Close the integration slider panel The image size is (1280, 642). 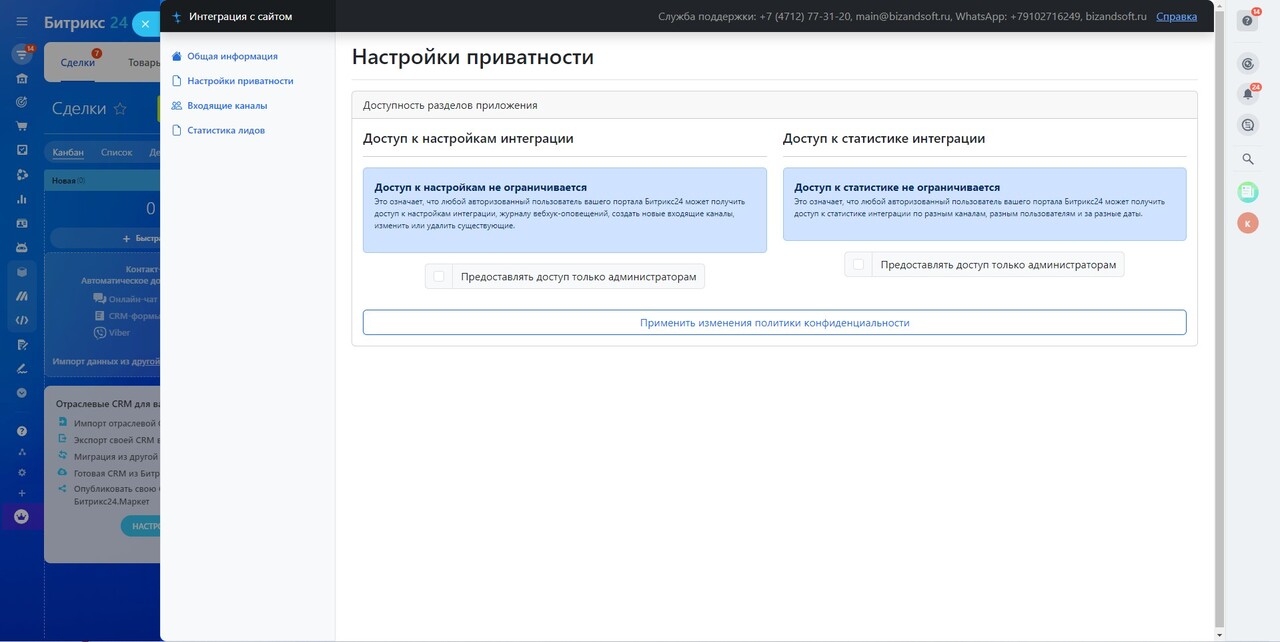pyautogui.click(x=145, y=23)
